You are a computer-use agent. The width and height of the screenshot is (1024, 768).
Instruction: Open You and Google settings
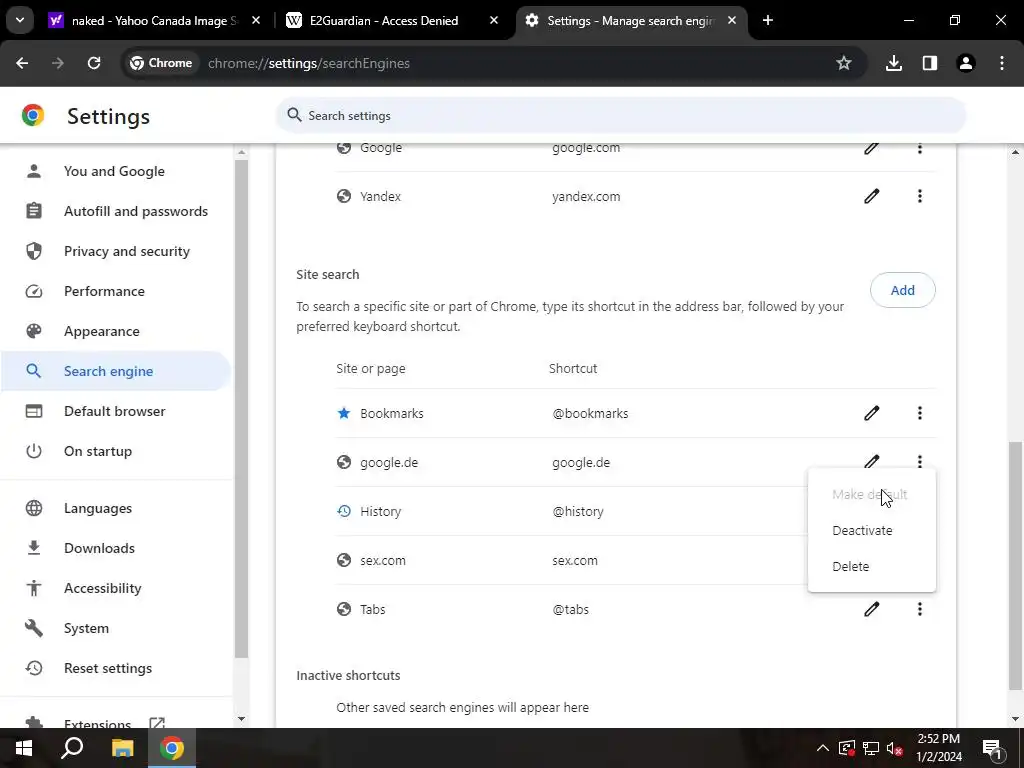[115, 171]
